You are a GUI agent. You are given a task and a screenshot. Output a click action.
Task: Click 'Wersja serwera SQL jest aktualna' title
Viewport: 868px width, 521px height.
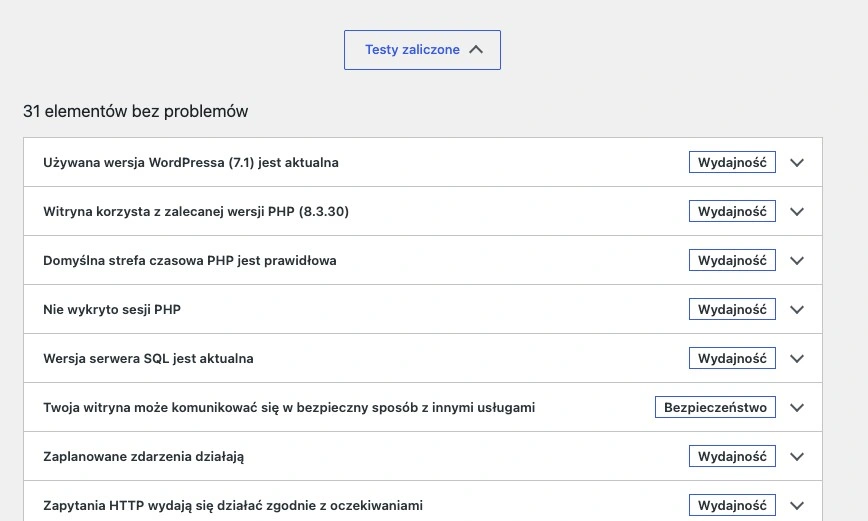point(148,358)
